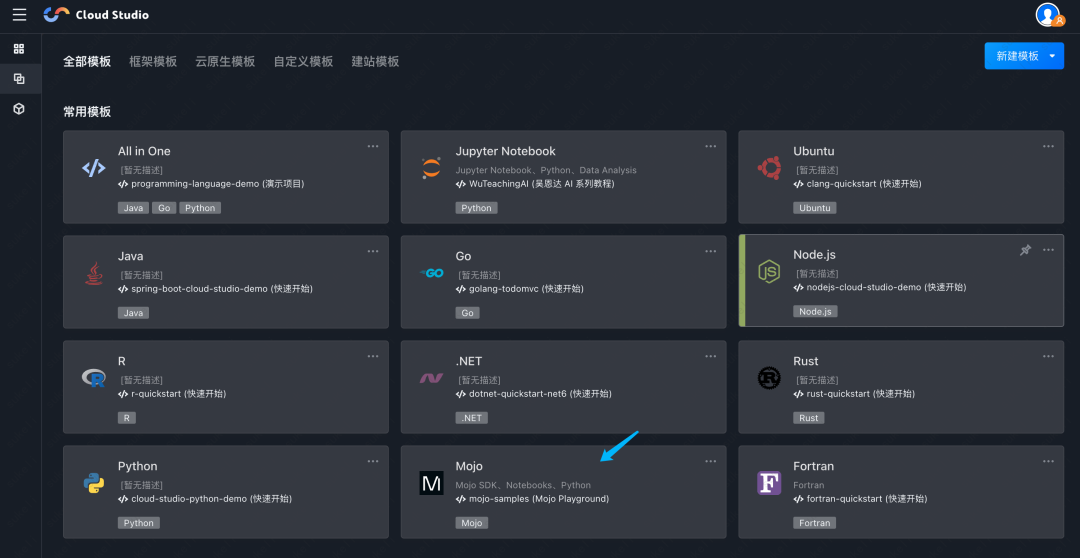The image size is (1080, 558).
Task: Click the Fortran template logo icon
Action: (x=769, y=483)
